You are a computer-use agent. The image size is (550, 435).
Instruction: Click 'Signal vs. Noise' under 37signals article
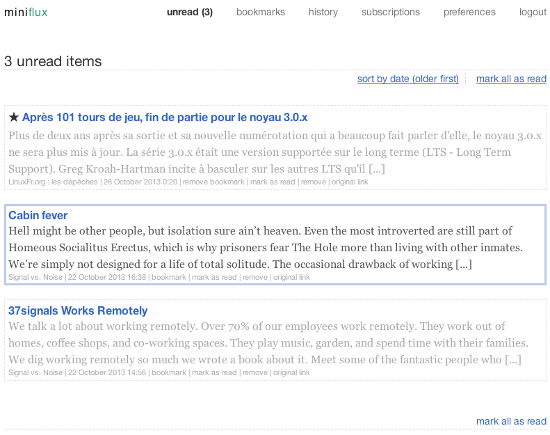(35, 372)
